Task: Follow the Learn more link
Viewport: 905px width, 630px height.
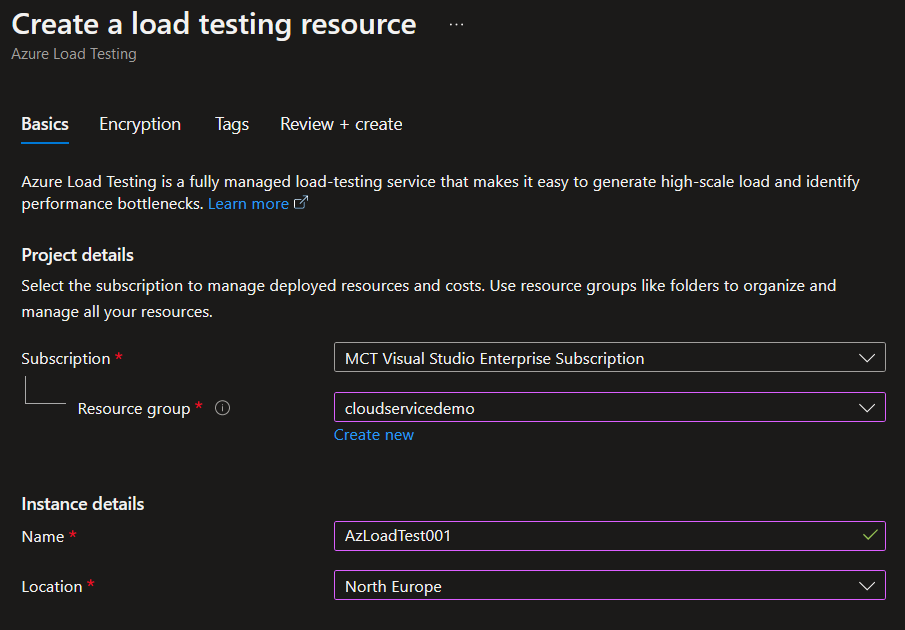Action: click(x=248, y=204)
